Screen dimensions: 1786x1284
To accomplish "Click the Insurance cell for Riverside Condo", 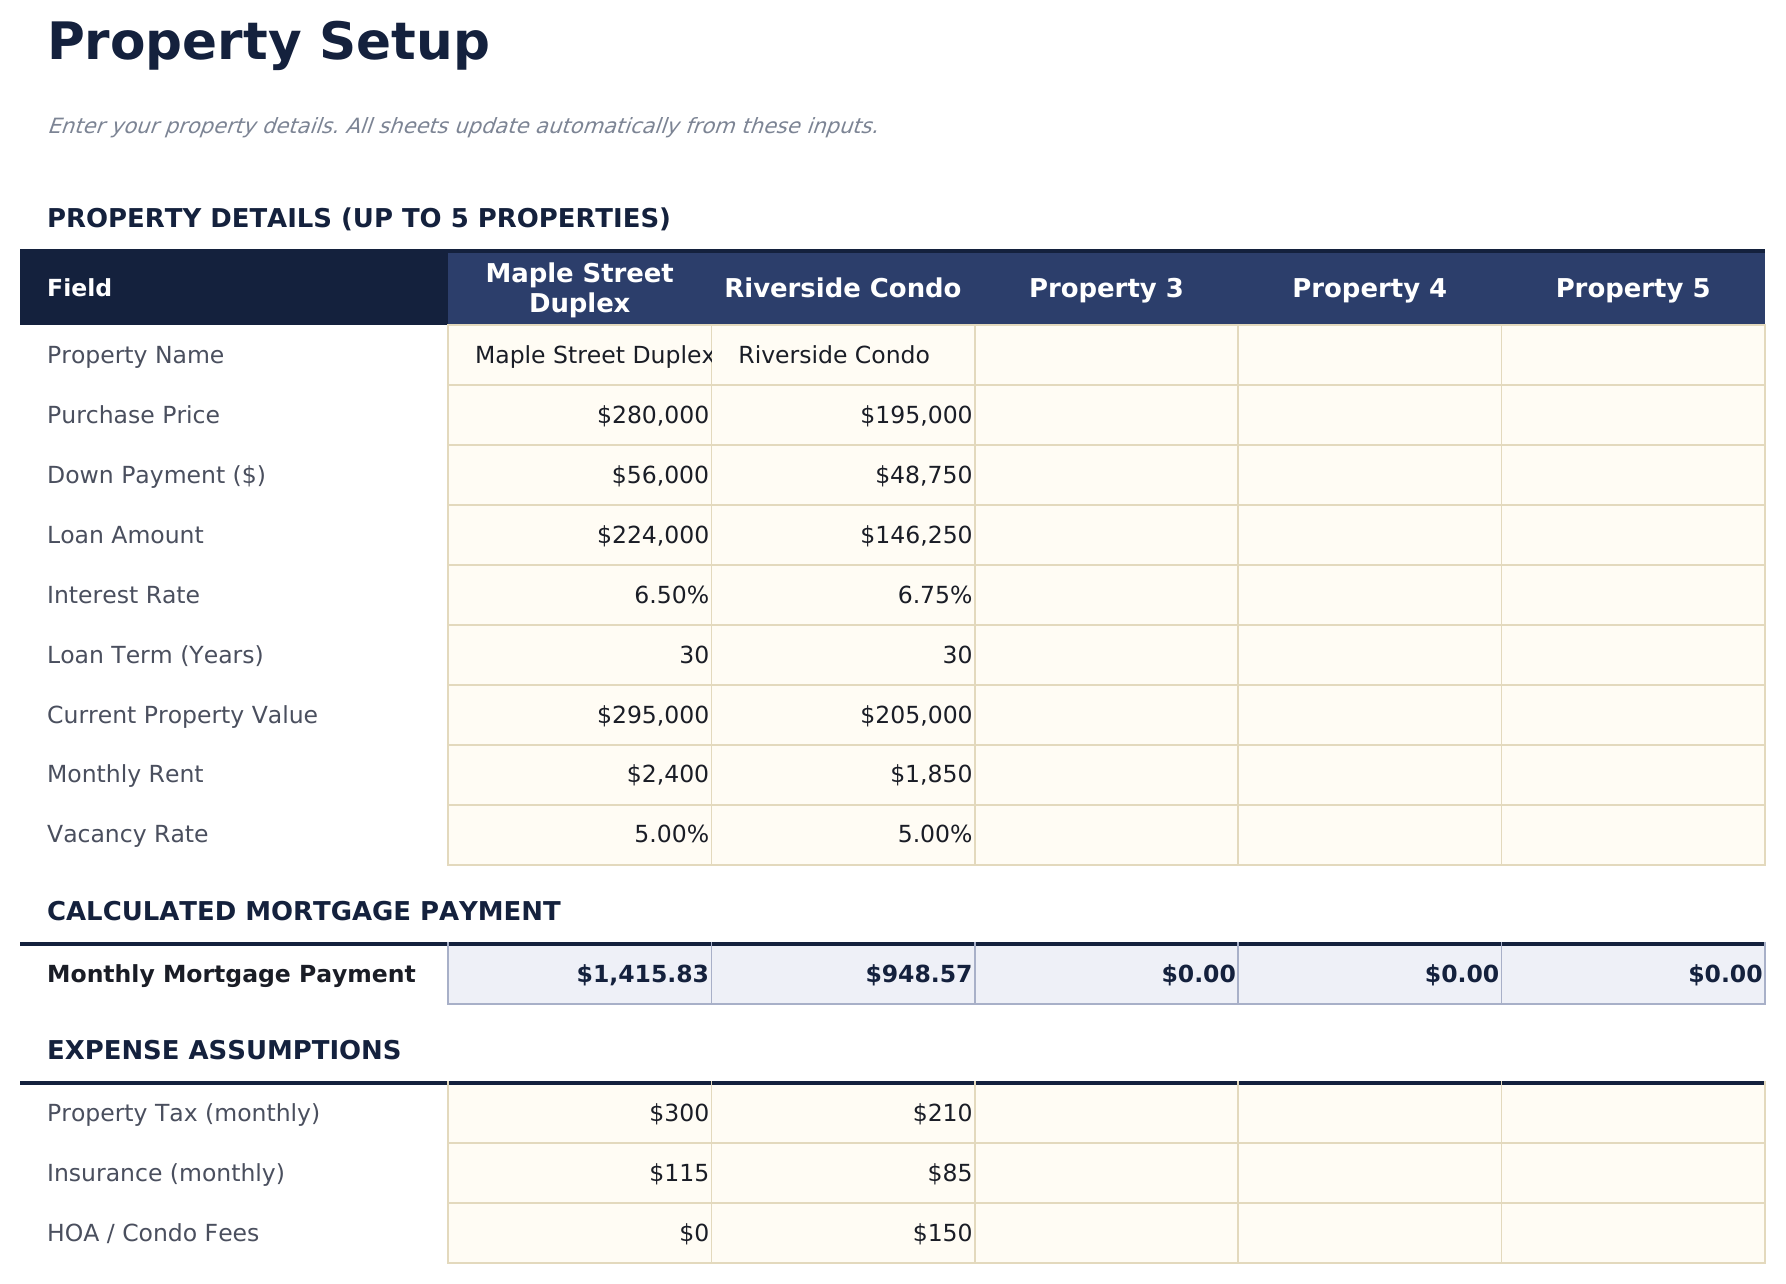I will point(842,1172).
